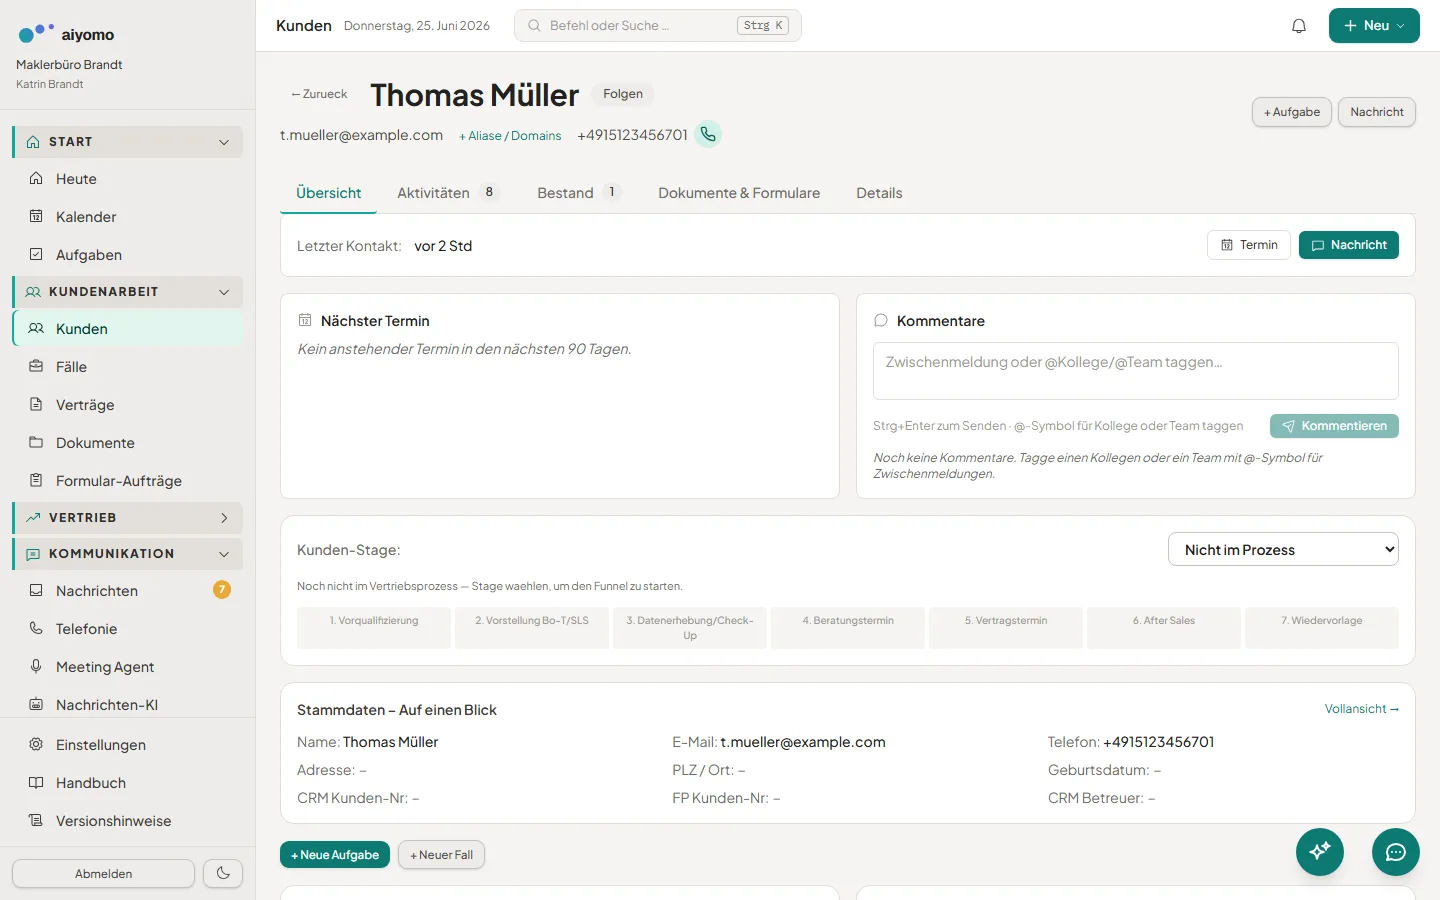This screenshot has width=1440, height=900.
Task: Click the Termin button
Action: [x=1249, y=245]
